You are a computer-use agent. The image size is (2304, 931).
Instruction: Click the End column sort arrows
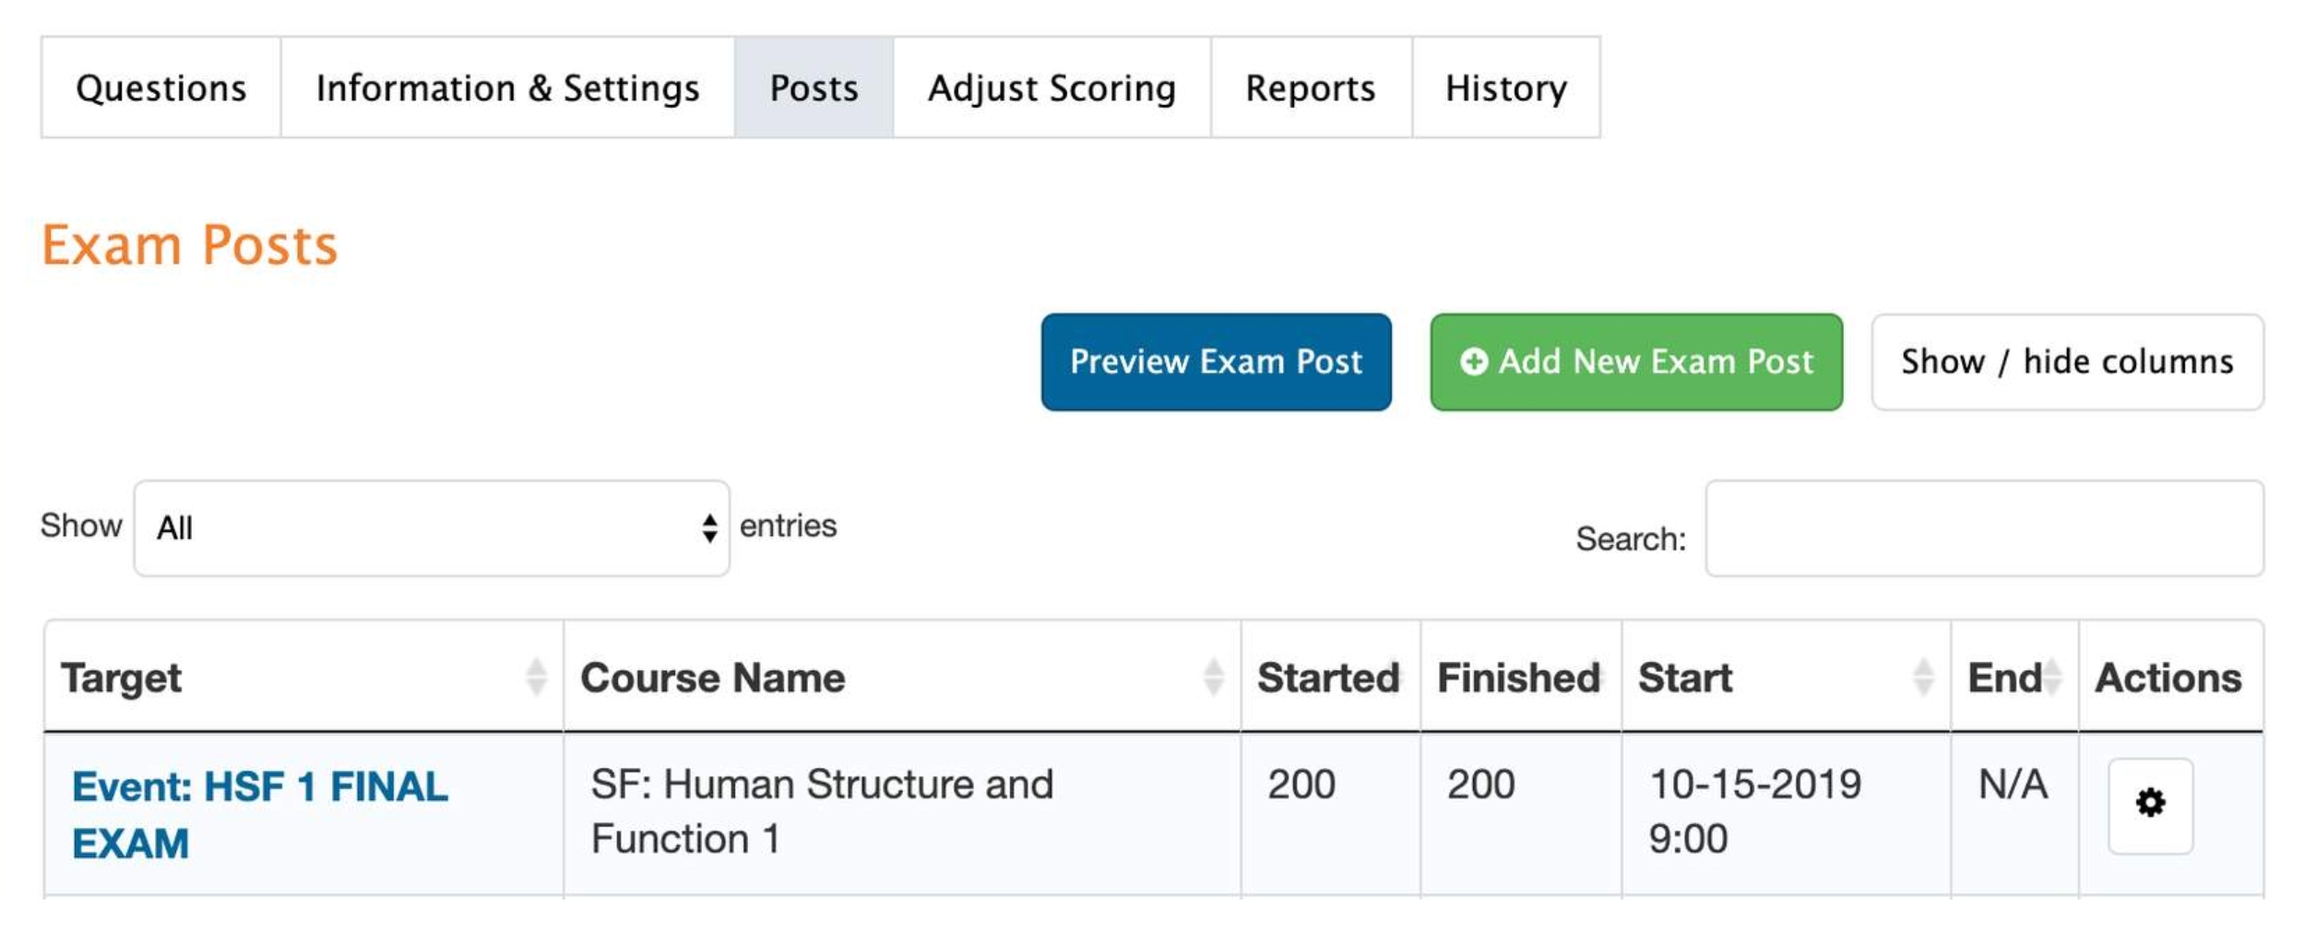(2052, 677)
